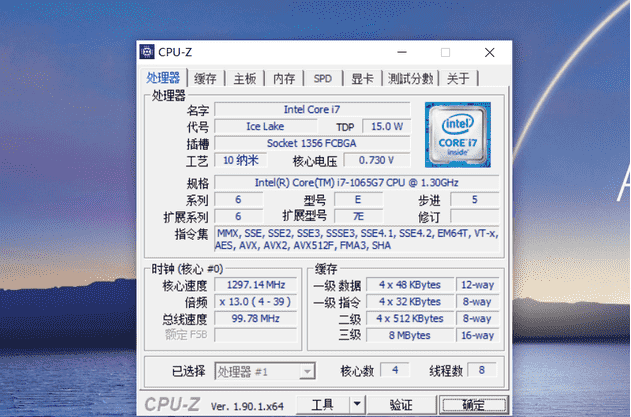Click the Ver. 1.90.1.x64 version text
The width and height of the screenshot is (631, 417).
point(247,406)
